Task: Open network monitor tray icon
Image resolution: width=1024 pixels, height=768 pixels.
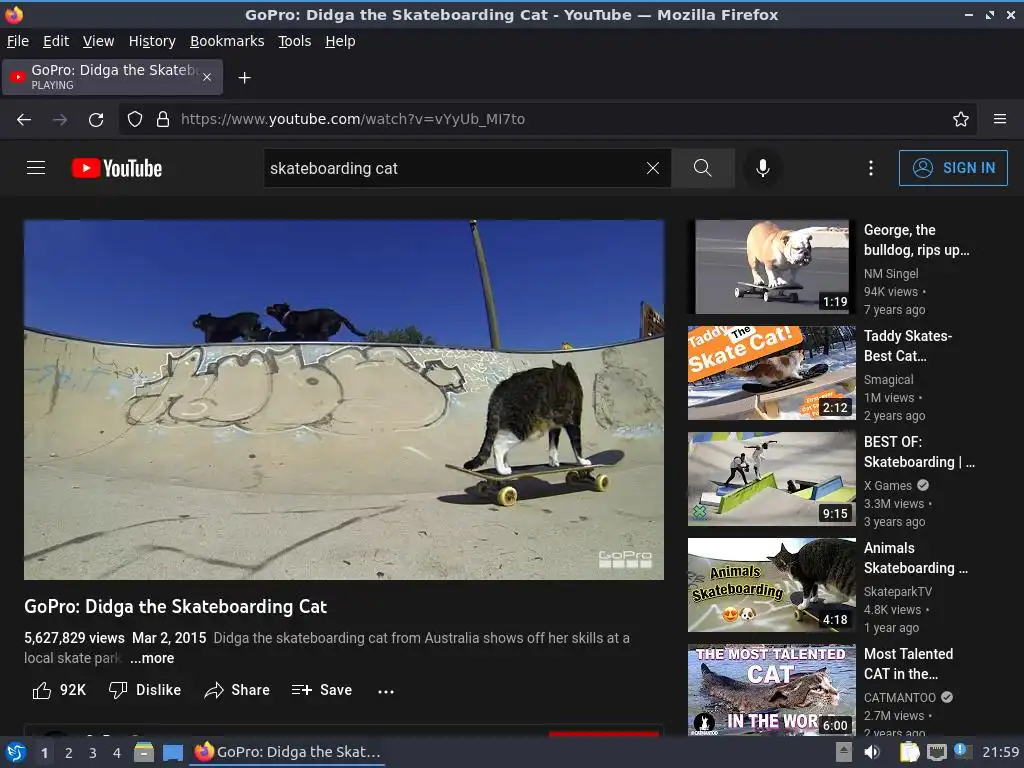Action: coord(936,752)
